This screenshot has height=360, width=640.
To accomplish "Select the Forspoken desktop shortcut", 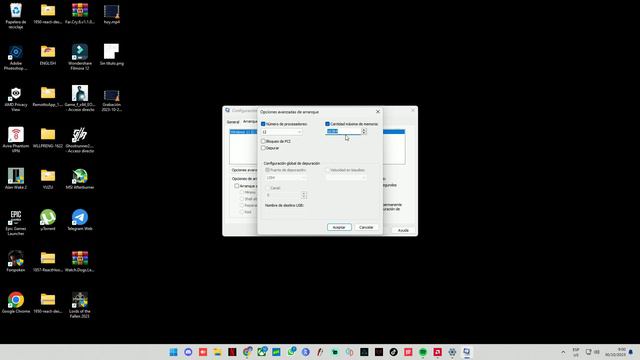I will pyautogui.click(x=16, y=261).
